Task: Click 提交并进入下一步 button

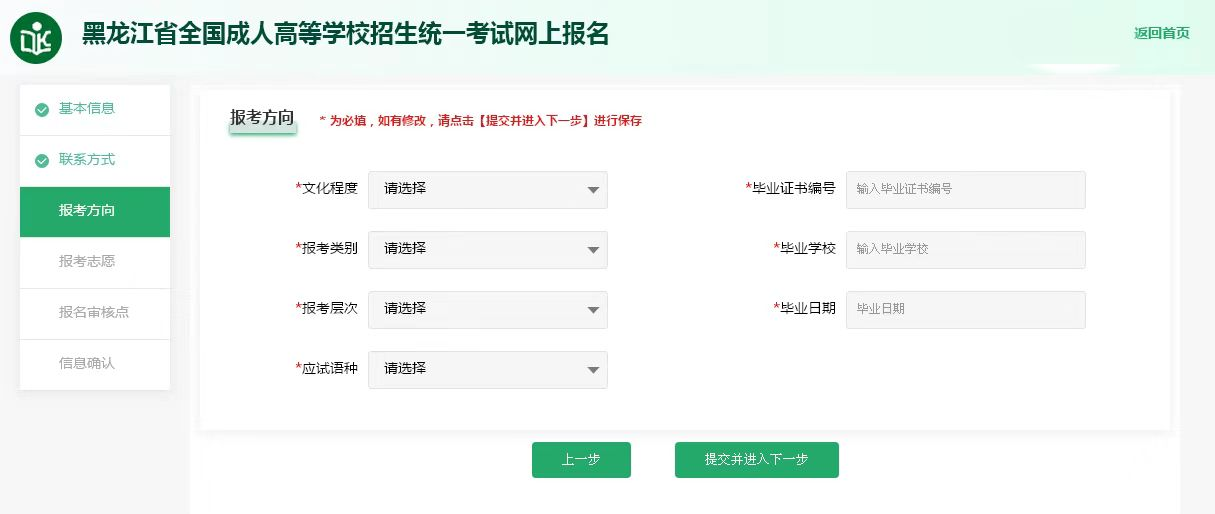Action: (757, 460)
